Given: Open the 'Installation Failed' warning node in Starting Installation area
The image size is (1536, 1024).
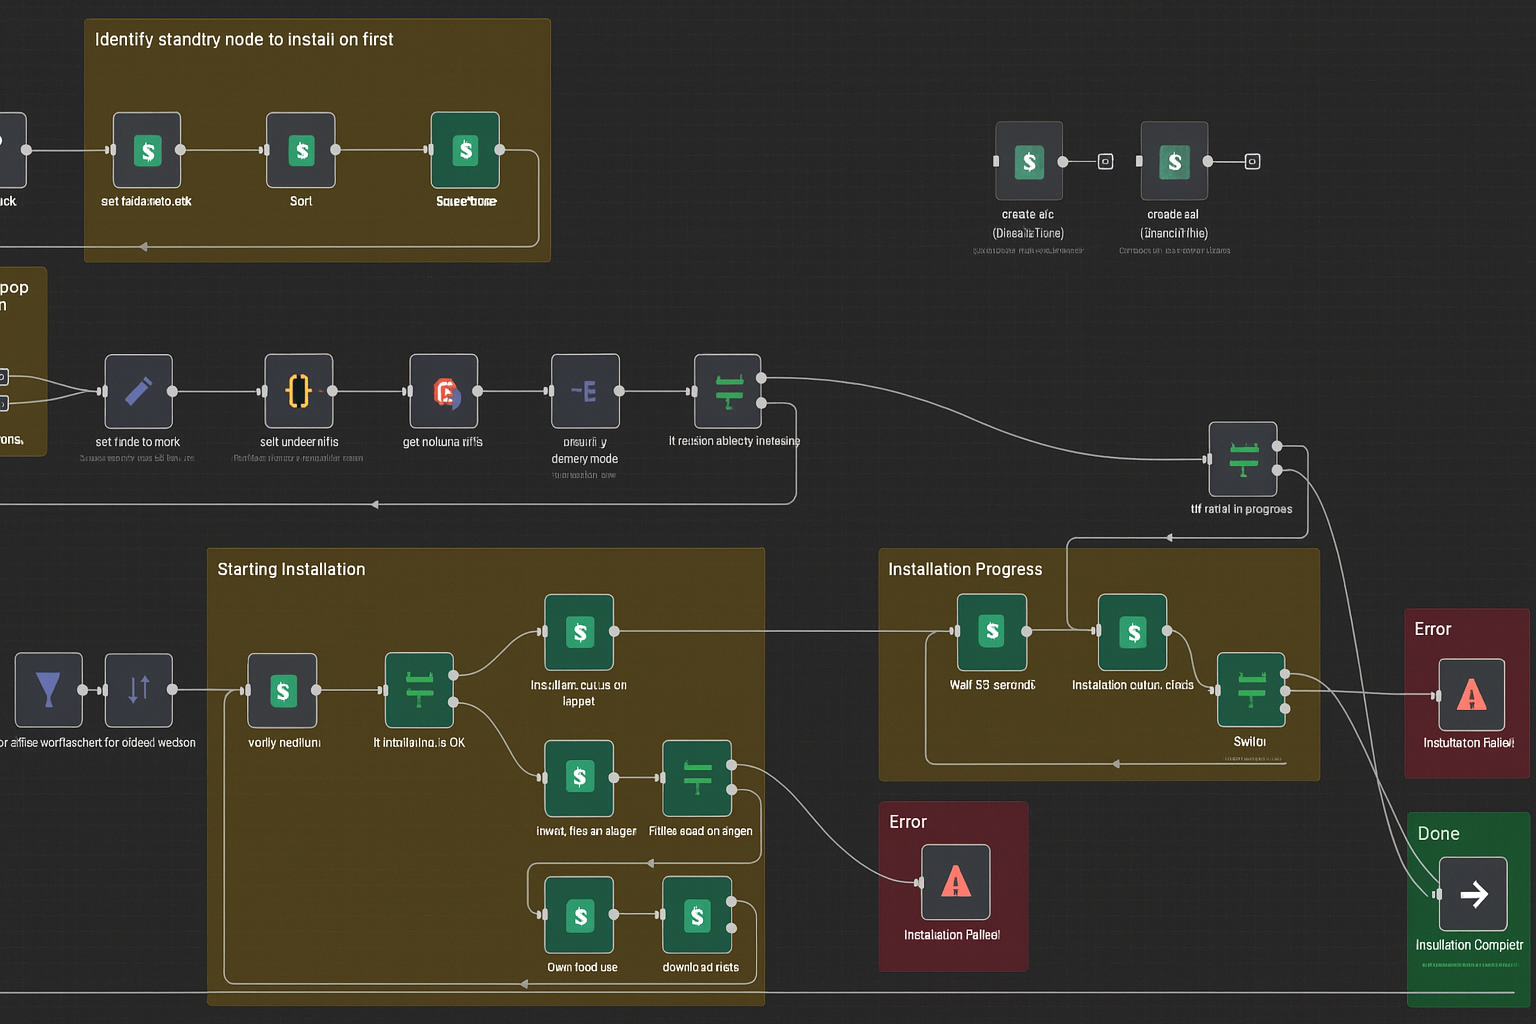Looking at the screenshot, I should click(955, 882).
